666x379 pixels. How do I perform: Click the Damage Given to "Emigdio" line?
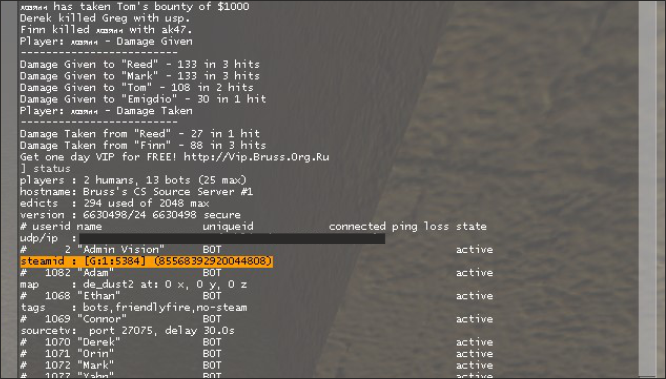click(x=143, y=99)
